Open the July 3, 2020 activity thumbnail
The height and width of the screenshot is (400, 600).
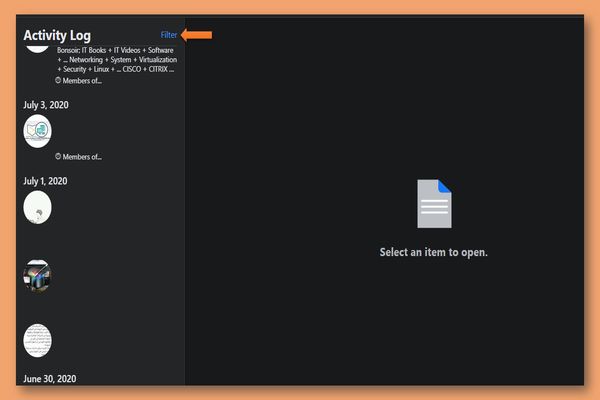pos(37,131)
